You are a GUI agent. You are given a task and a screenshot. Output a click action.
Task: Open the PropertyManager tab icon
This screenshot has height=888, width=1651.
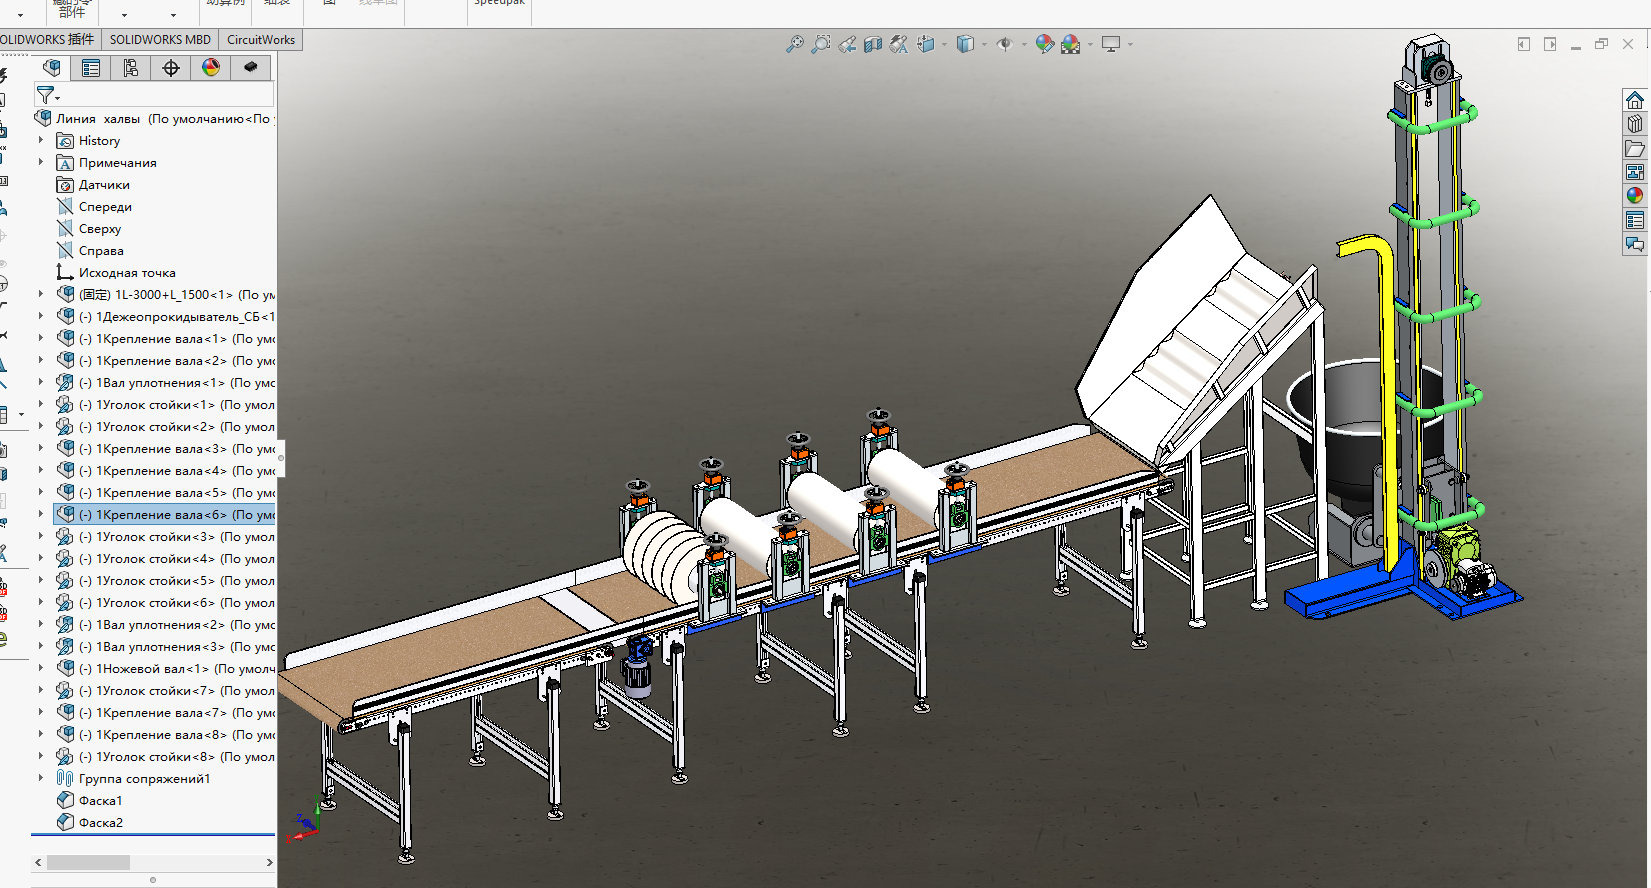click(91, 68)
